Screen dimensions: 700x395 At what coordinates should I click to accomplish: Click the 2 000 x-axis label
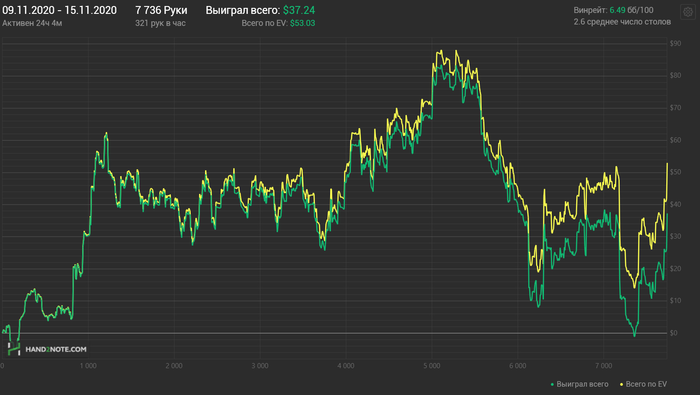pyautogui.click(x=174, y=366)
